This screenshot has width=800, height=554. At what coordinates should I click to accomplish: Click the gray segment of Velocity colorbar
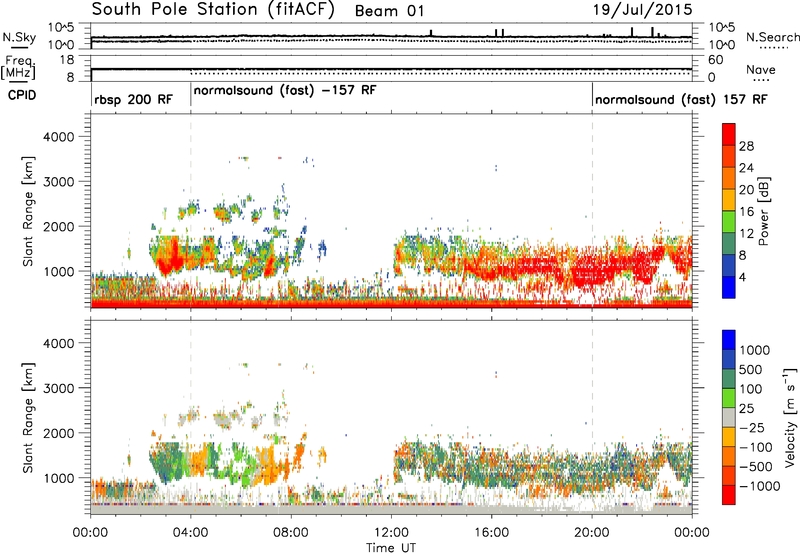pyautogui.click(x=729, y=418)
